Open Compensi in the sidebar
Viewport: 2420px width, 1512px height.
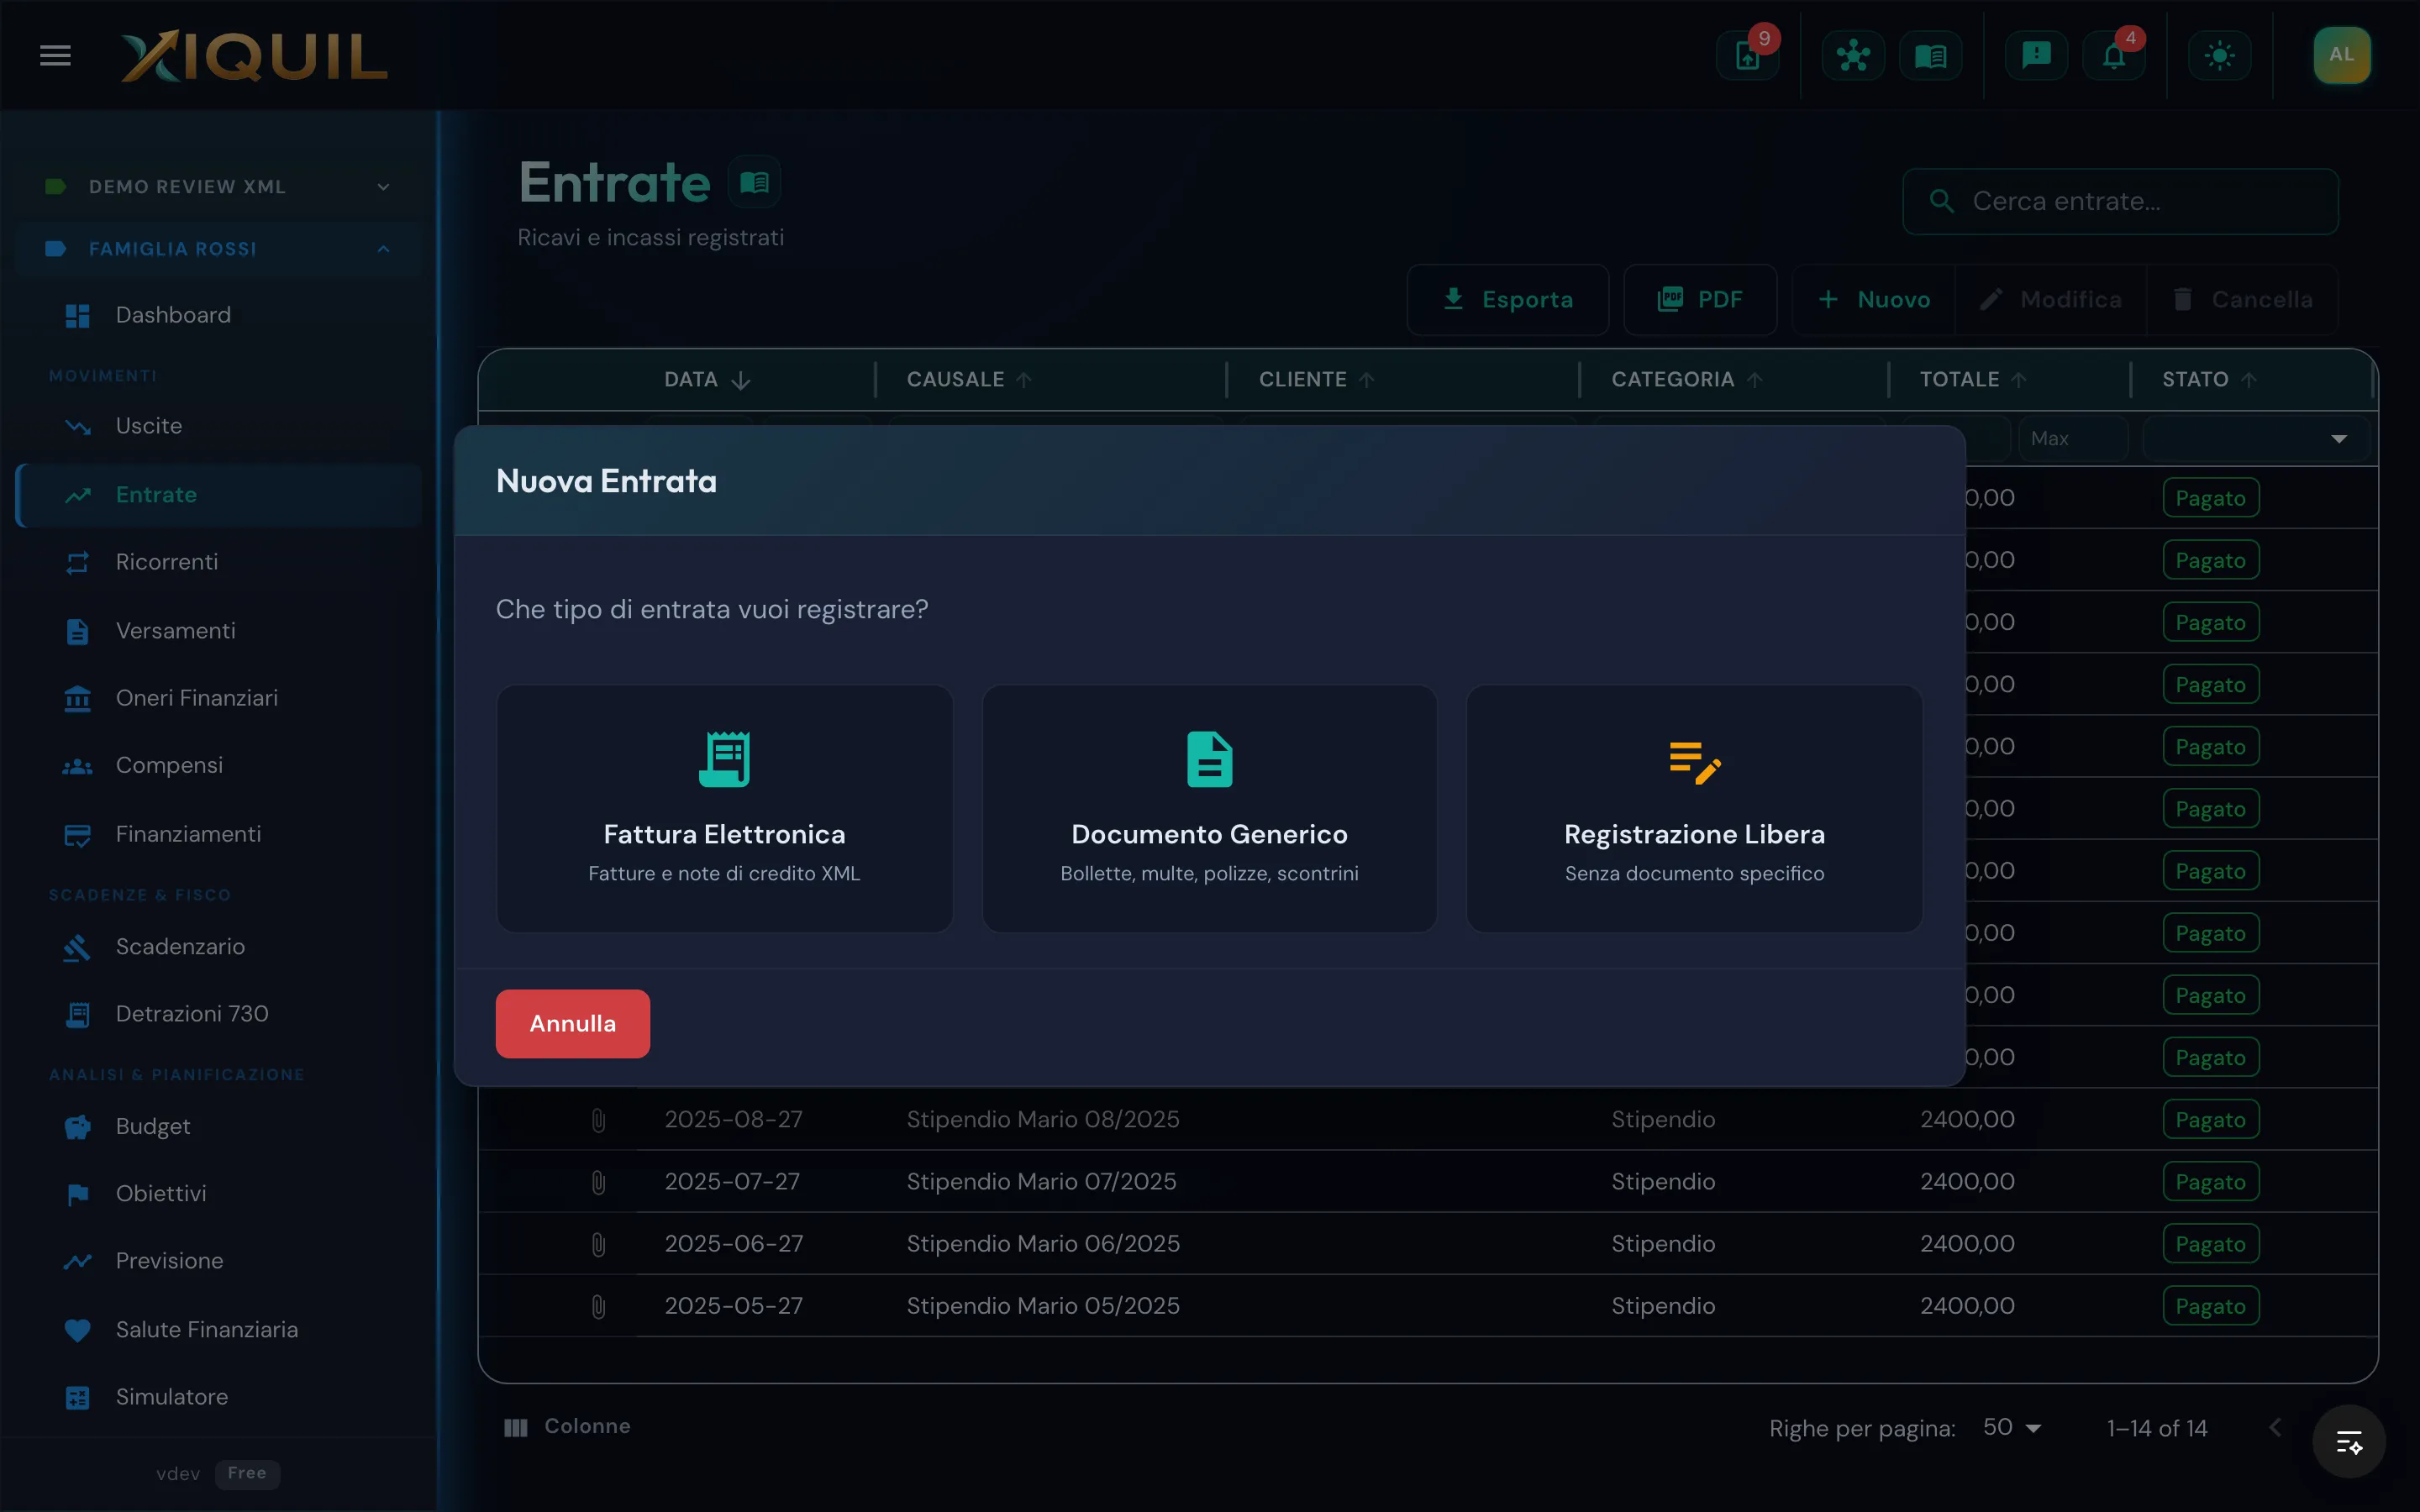point(219,765)
